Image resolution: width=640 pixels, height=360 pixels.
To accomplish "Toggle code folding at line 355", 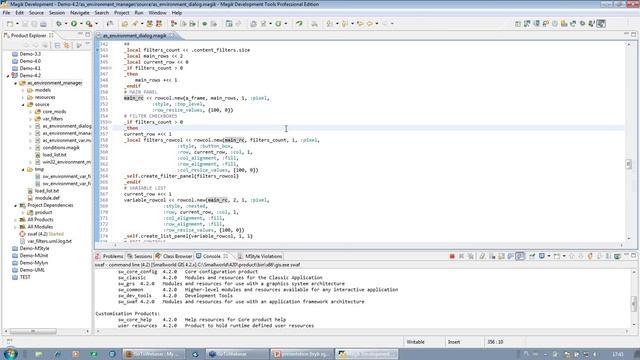I will pyautogui.click(x=109, y=122).
